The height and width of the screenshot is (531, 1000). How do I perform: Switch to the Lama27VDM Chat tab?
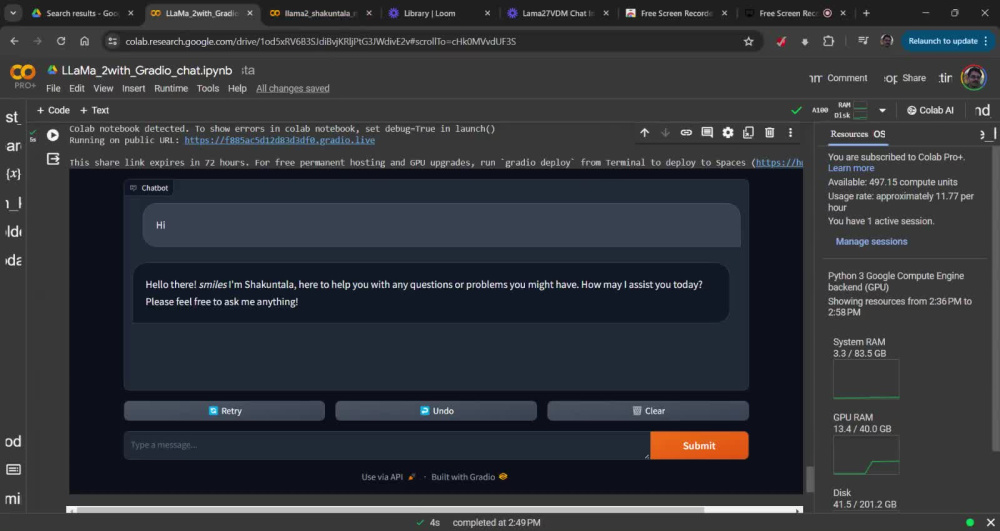[x=559, y=13]
